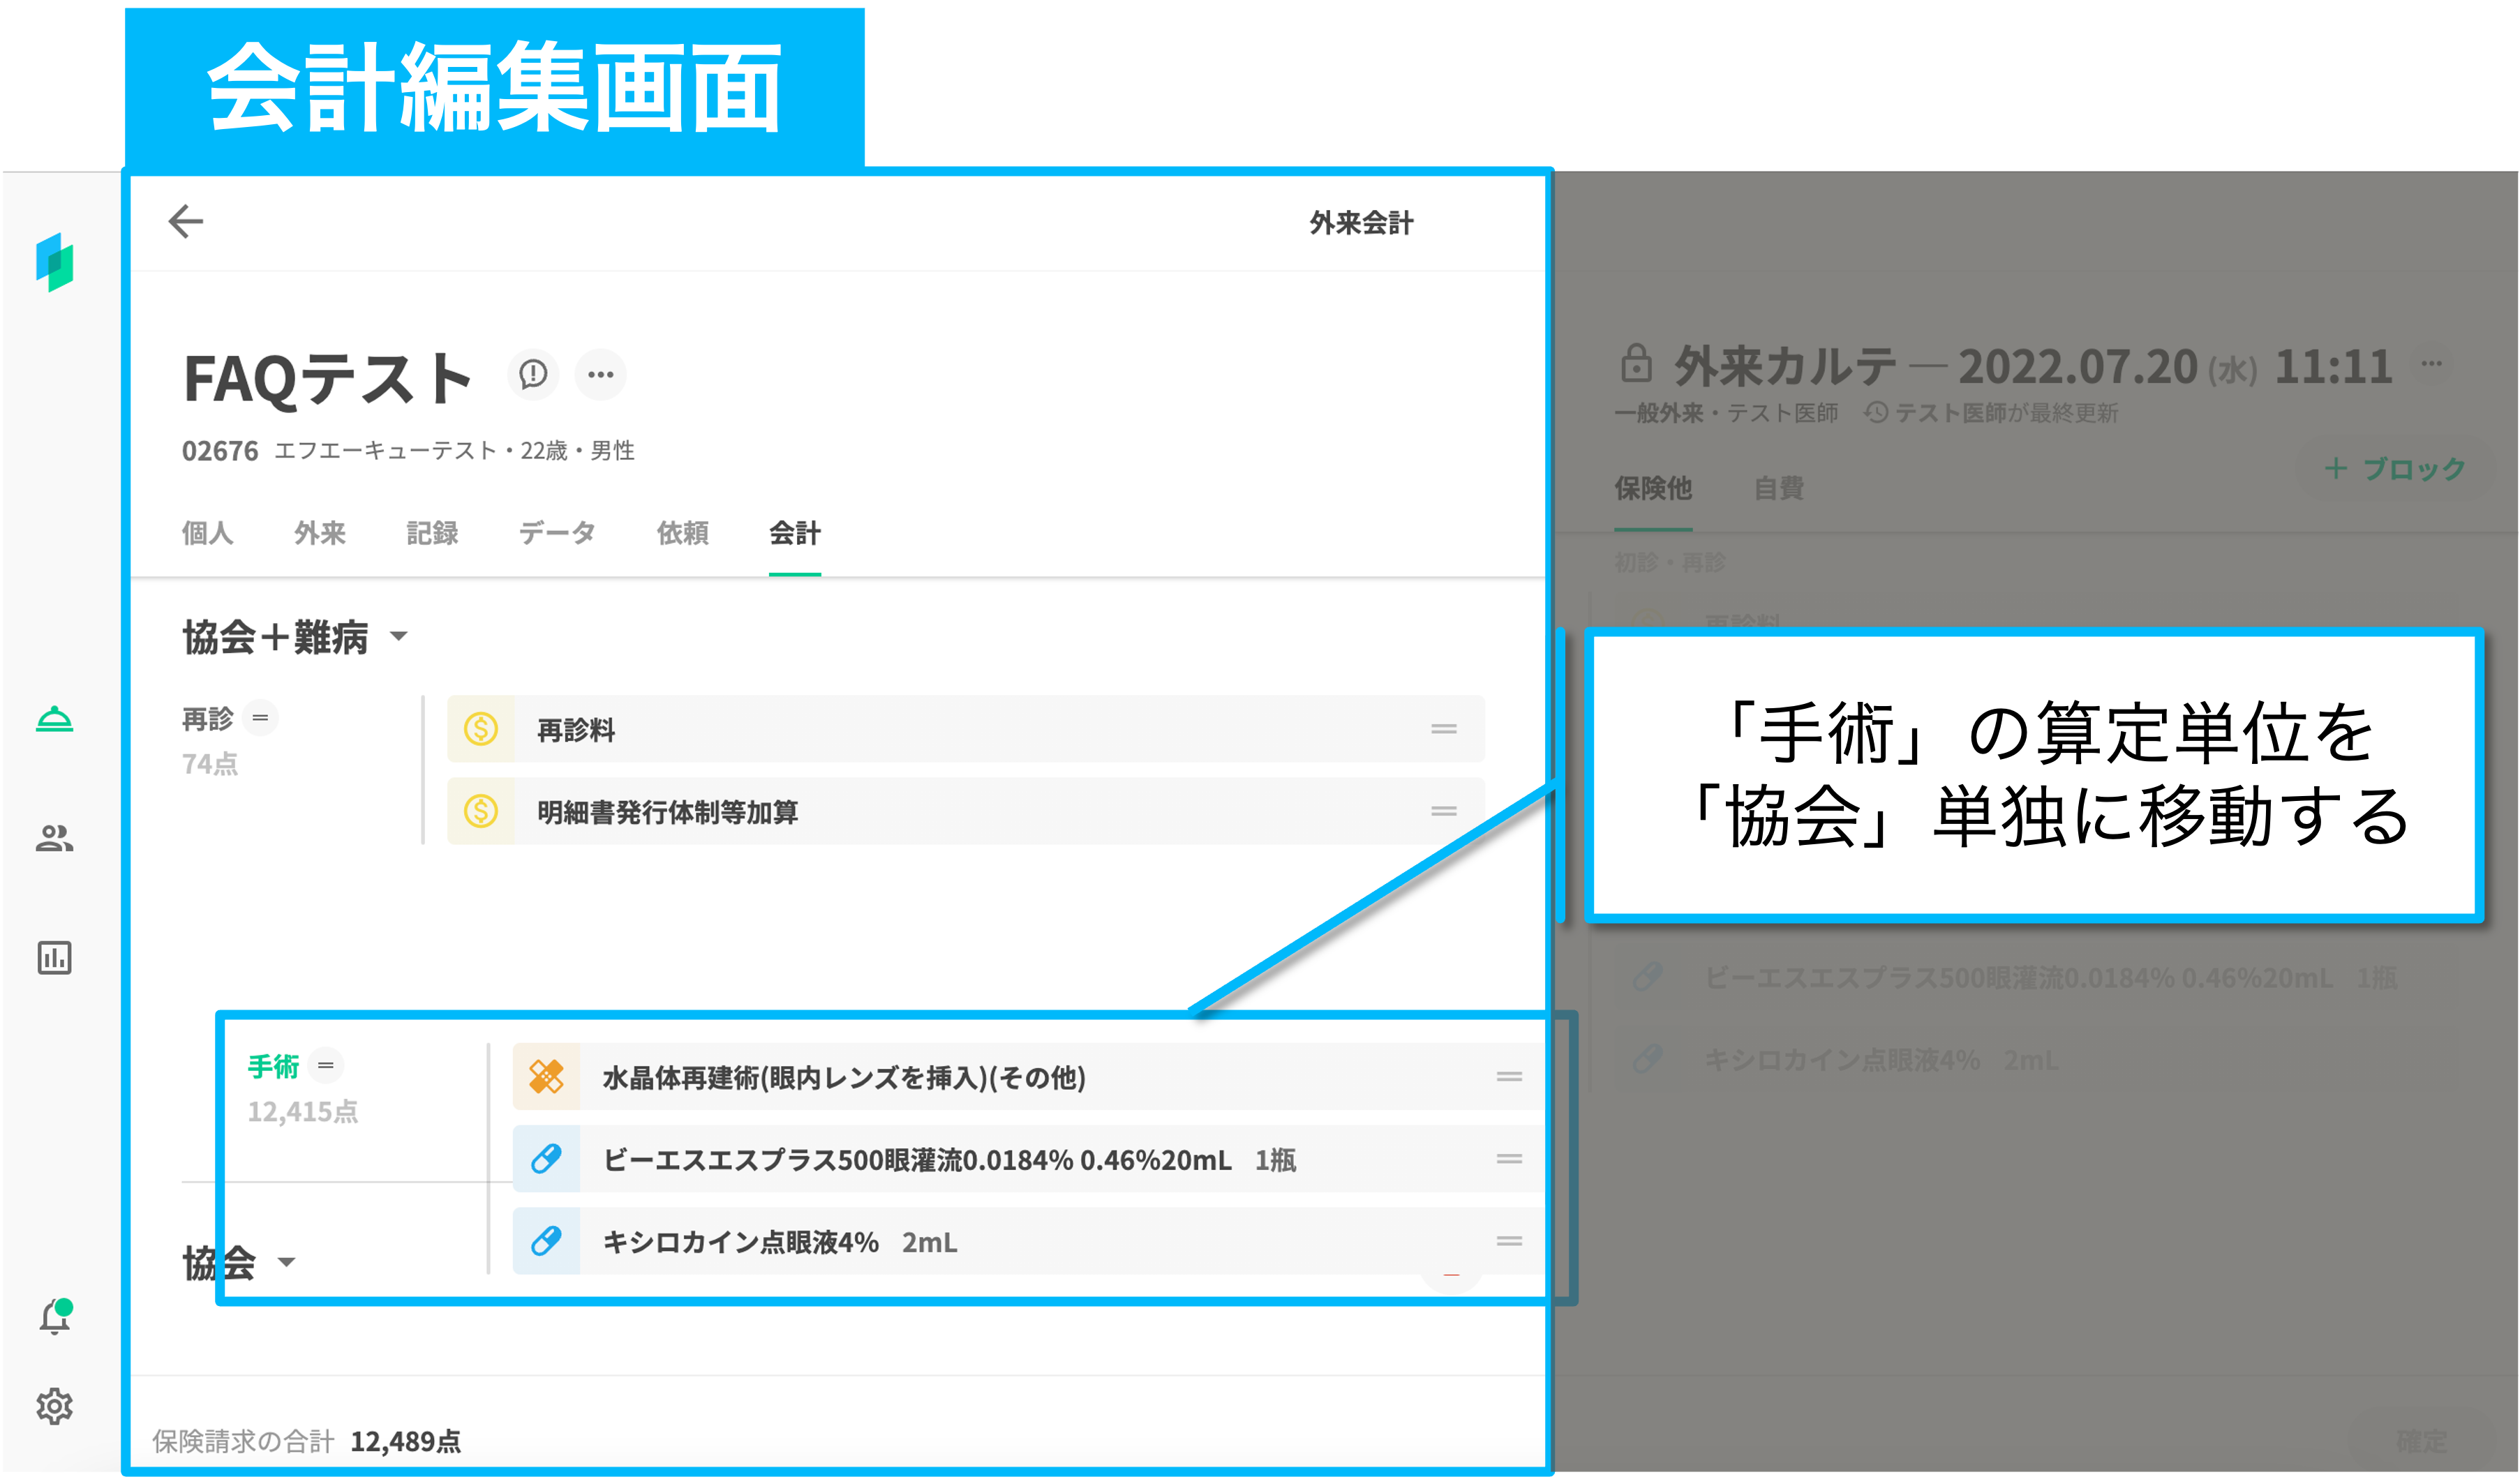The width and height of the screenshot is (2520, 1477).
Task: Switch to the 外来 tab
Action: [320, 533]
